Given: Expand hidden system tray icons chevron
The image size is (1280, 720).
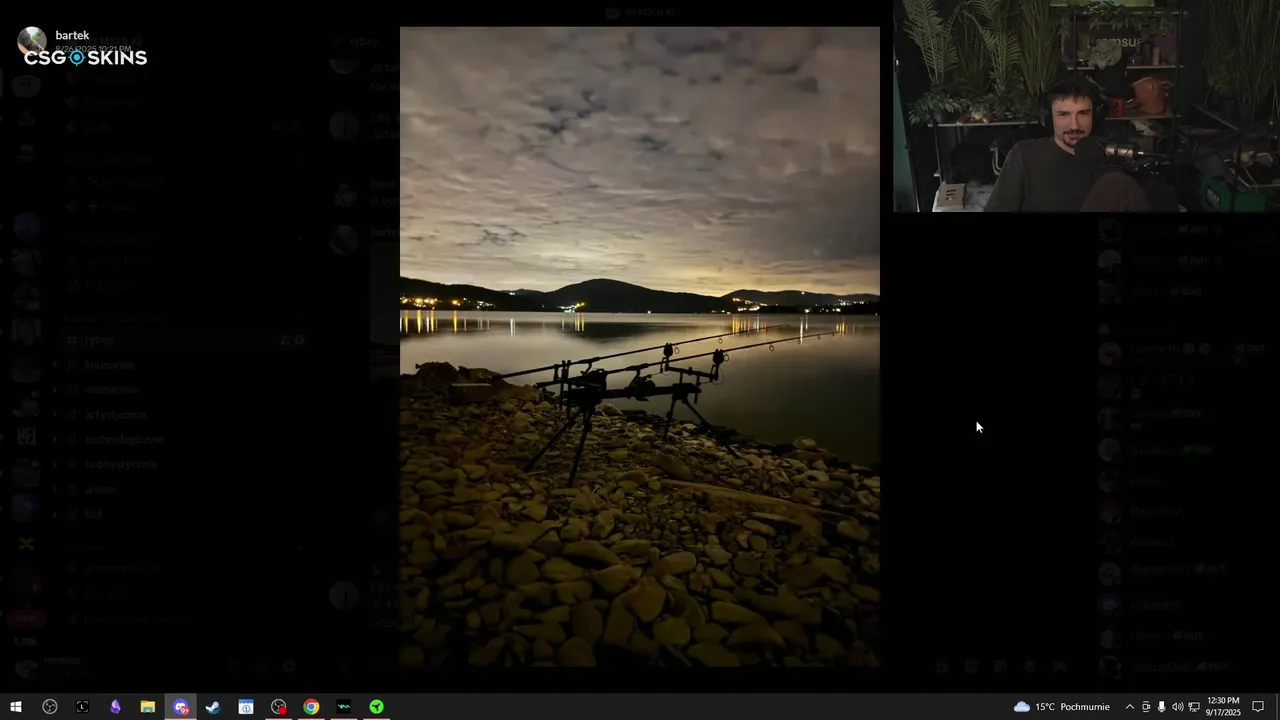Looking at the screenshot, I should pos(1130,707).
